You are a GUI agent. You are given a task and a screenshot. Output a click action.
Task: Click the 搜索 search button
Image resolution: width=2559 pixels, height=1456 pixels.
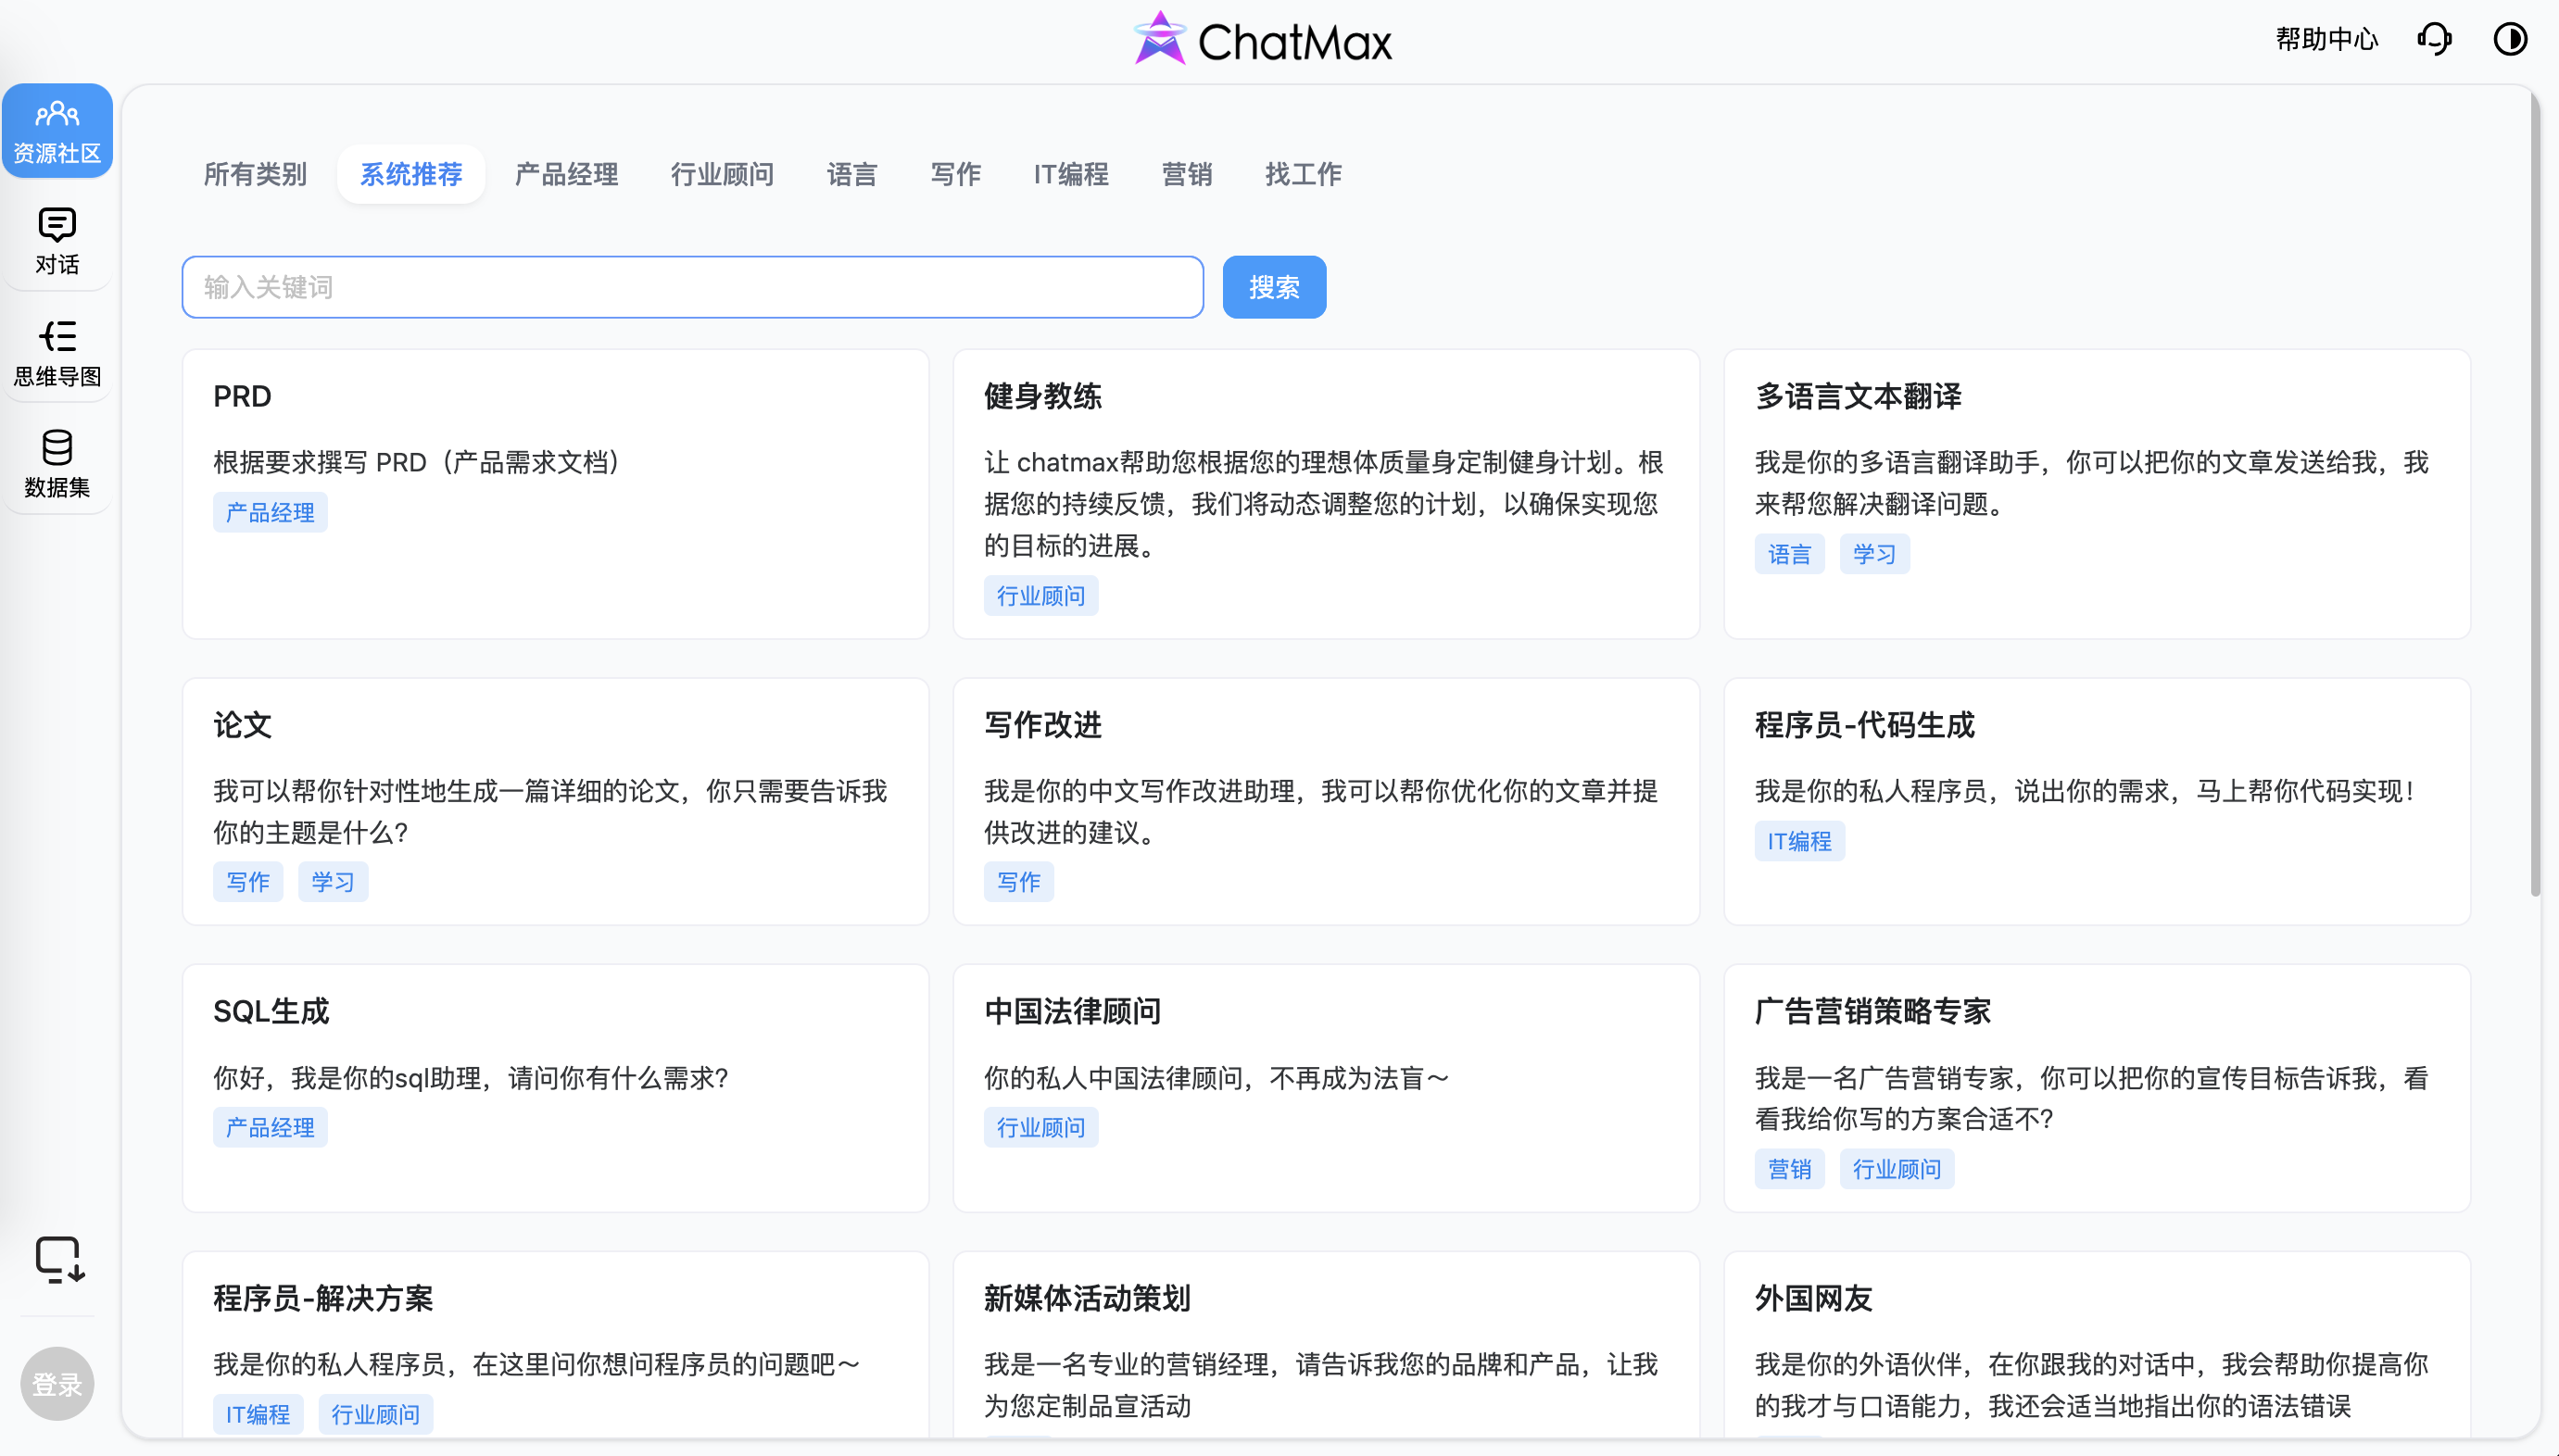(x=1274, y=287)
